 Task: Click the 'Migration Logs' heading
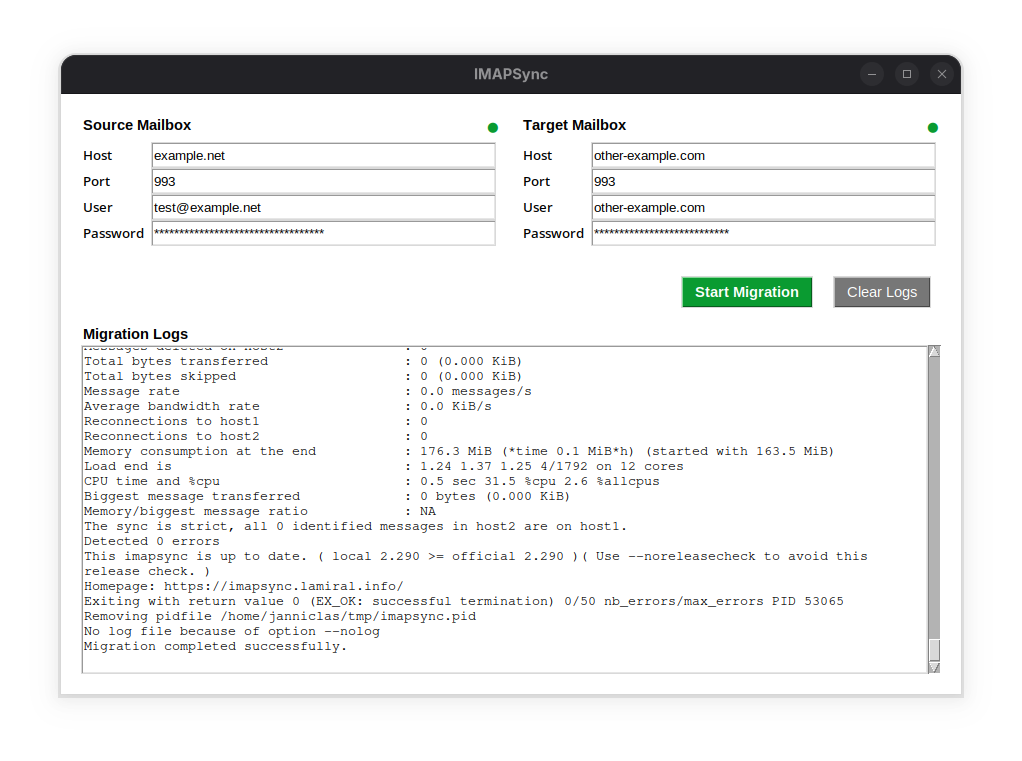(136, 334)
